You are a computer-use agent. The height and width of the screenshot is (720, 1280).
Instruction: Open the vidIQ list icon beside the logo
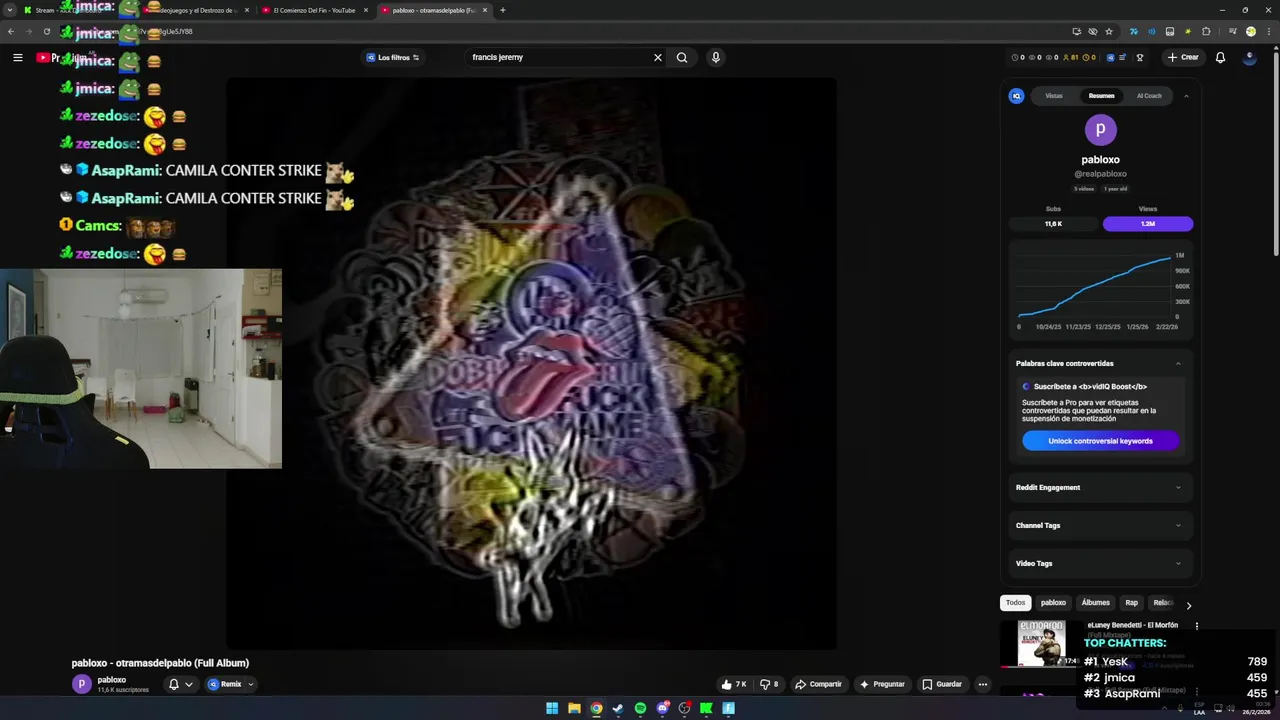1122,57
